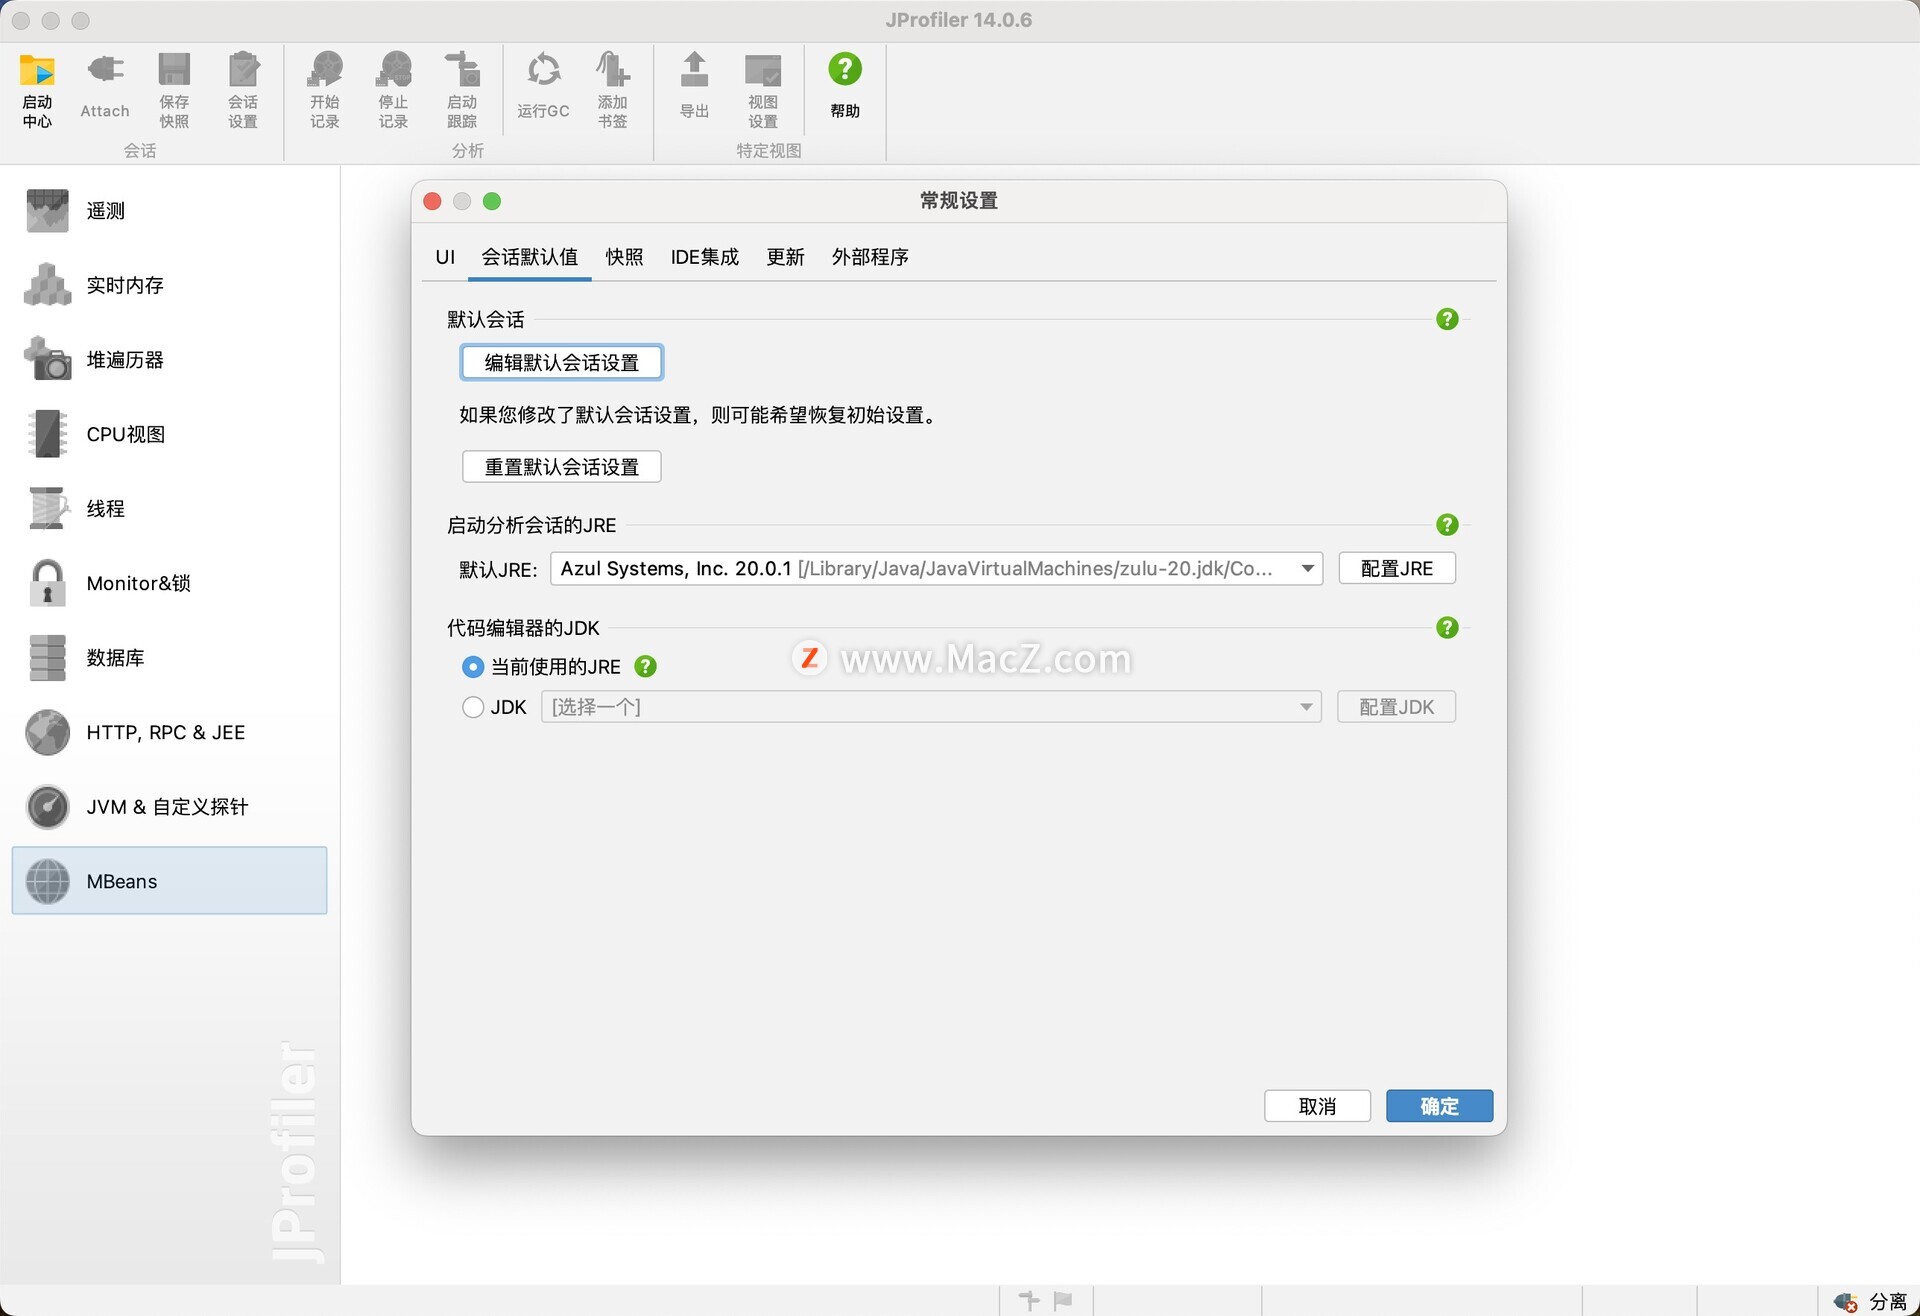Image resolution: width=1920 pixels, height=1316 pixels.
Task: Close the 常规设置 dialog with red button
Action: point(433,201)
